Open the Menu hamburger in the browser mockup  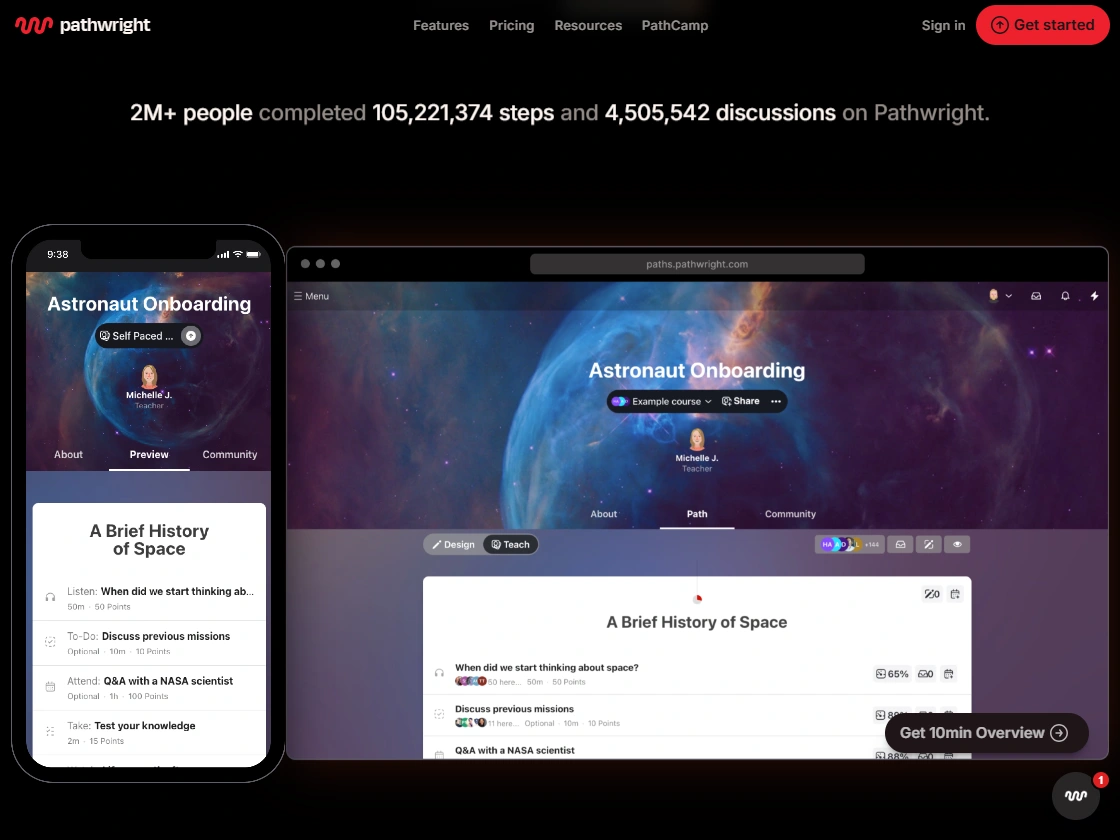[311, 296]
